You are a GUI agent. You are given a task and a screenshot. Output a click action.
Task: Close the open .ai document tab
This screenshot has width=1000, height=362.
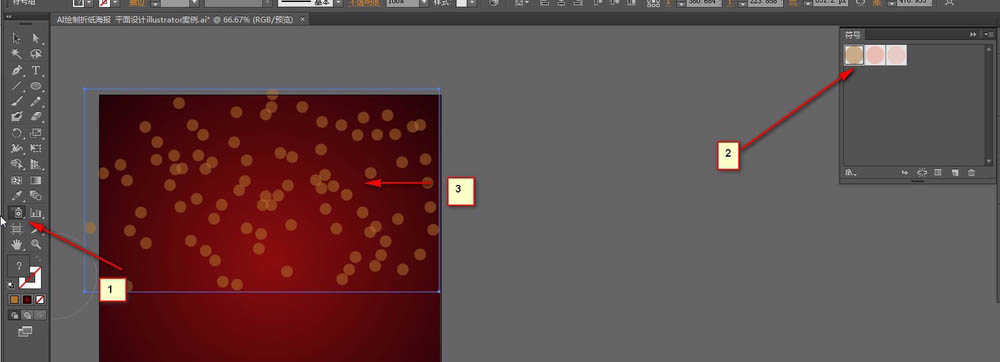(x=302, y=20)
